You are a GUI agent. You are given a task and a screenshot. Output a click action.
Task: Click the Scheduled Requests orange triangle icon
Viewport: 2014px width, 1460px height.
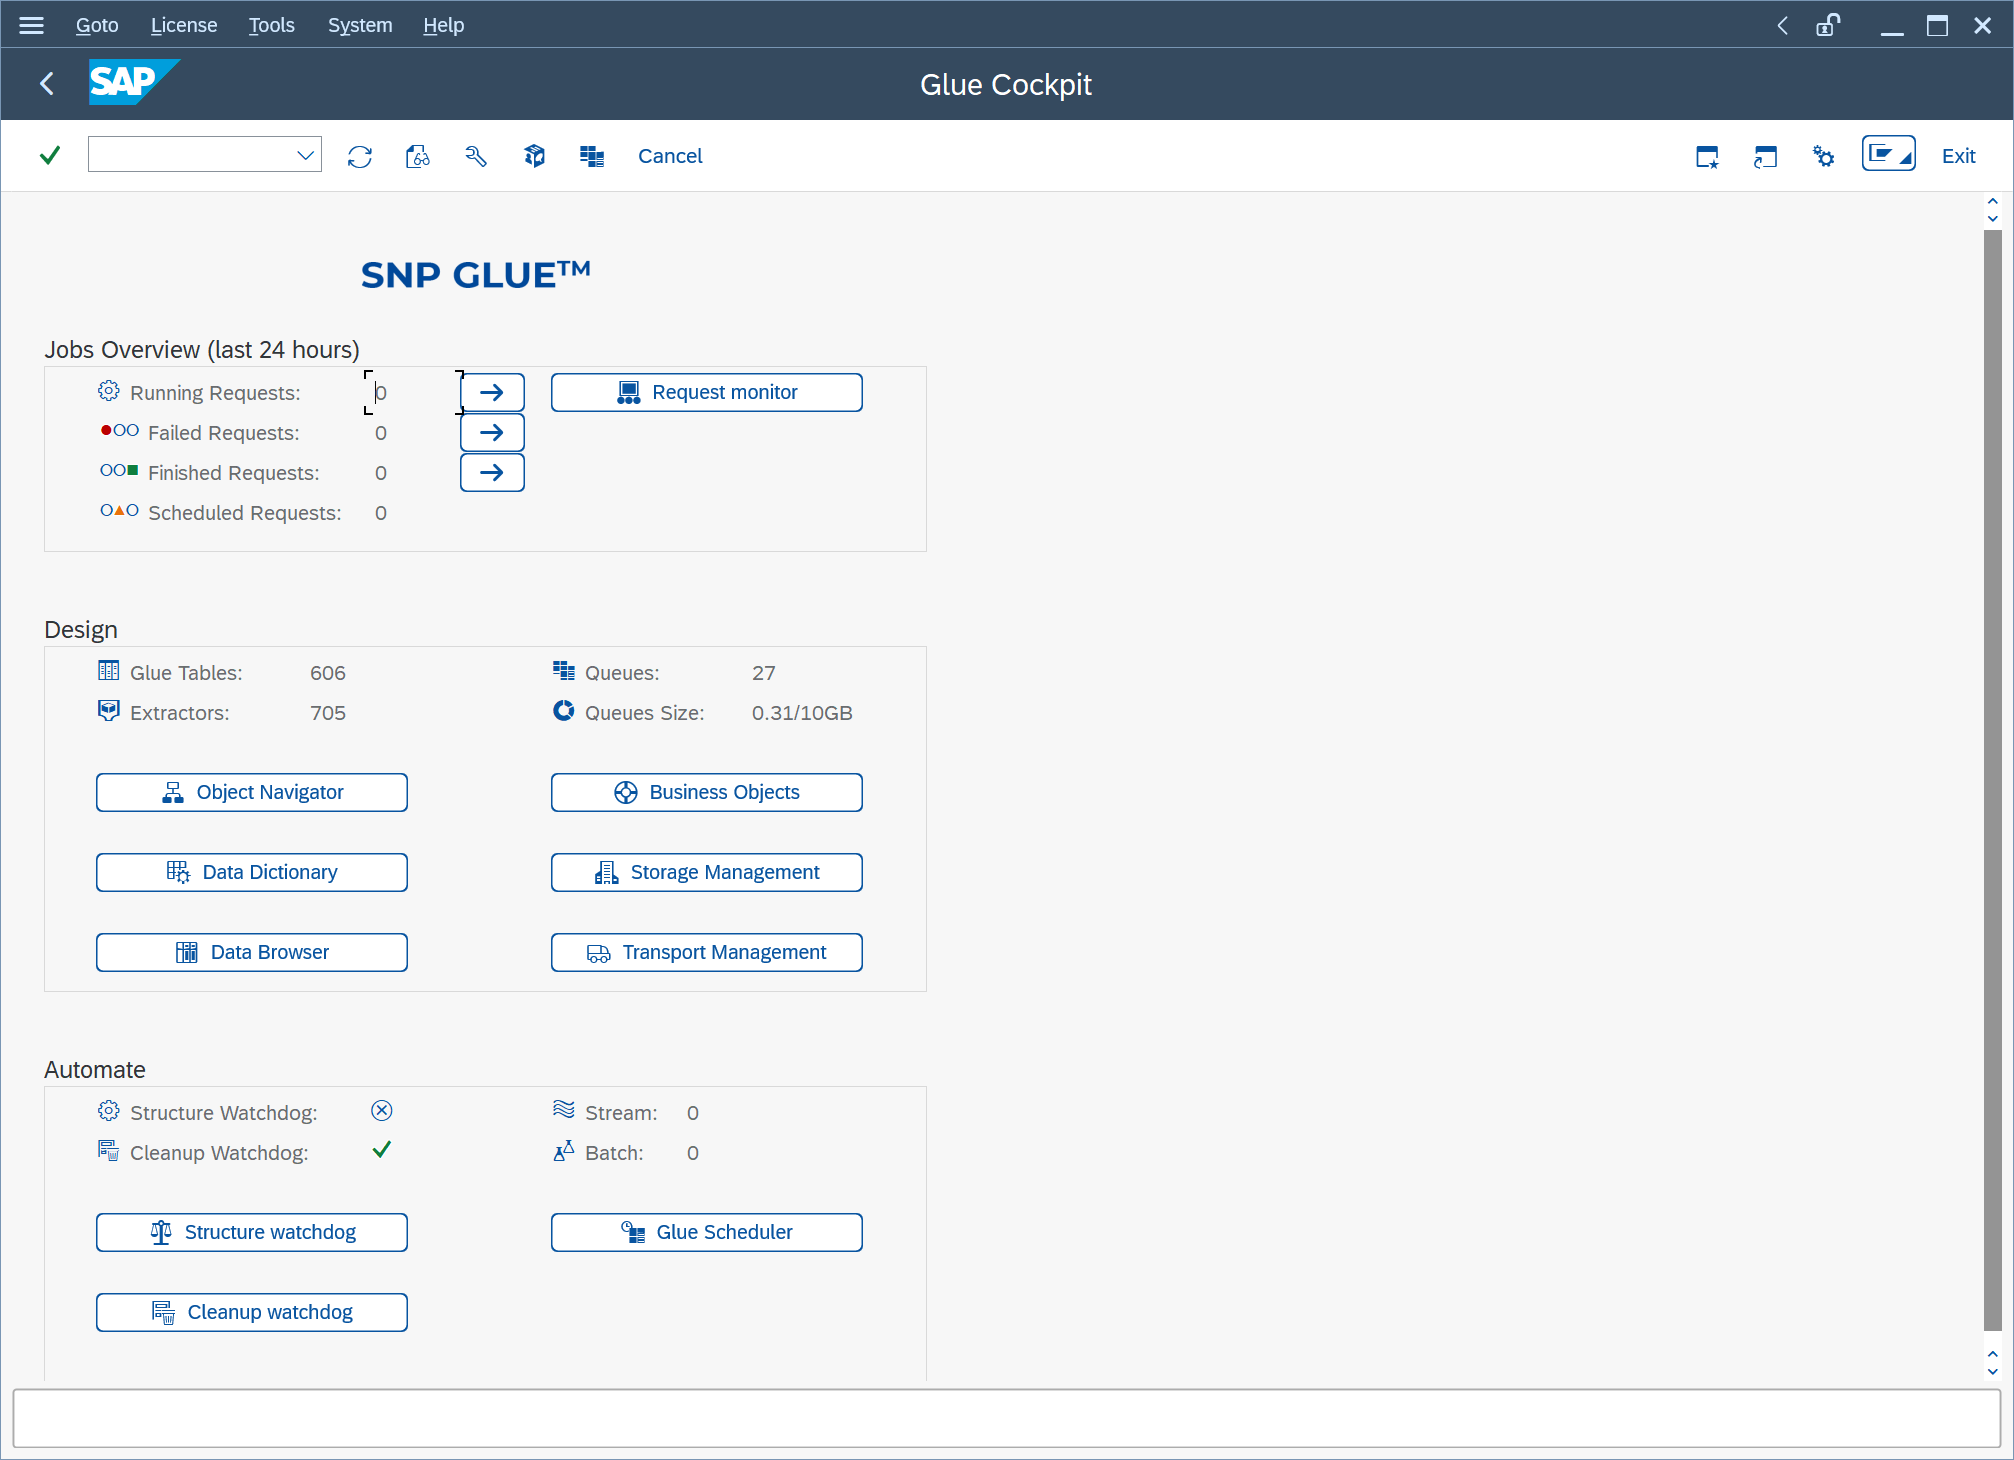pos(119,511)
